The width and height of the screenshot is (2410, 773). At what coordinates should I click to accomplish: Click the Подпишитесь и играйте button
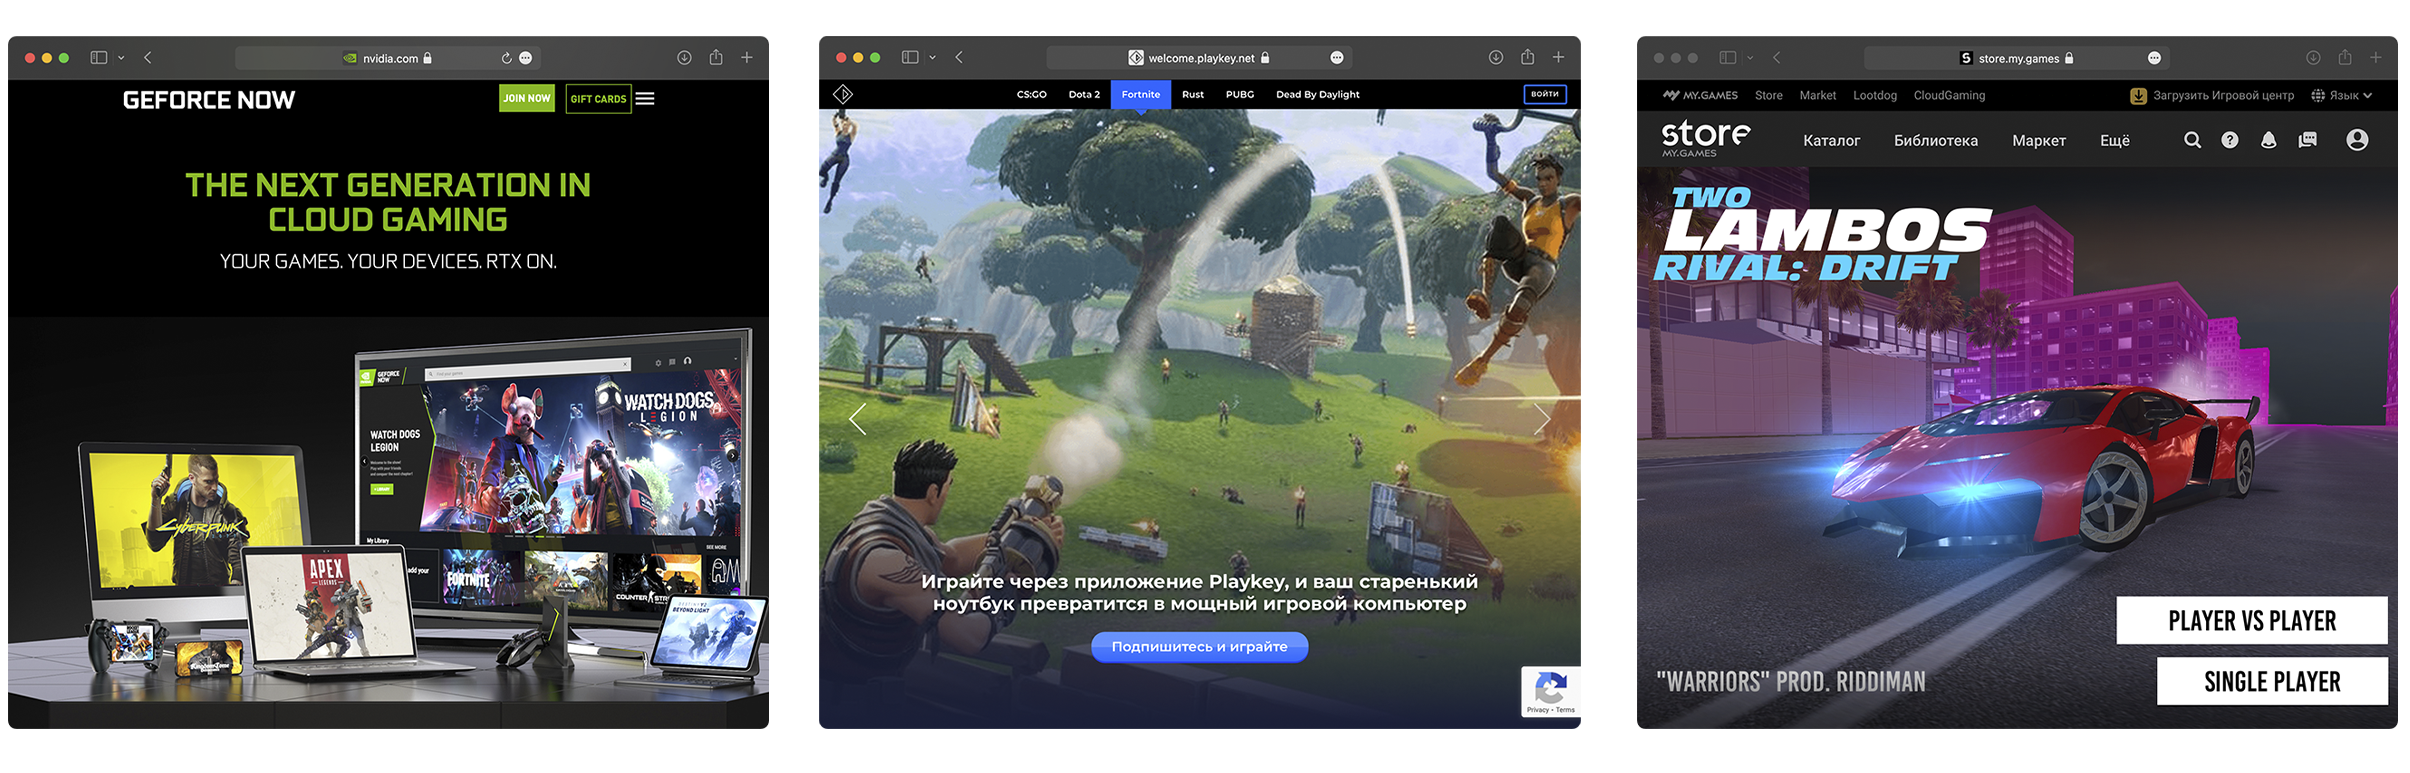point(1199,647)
